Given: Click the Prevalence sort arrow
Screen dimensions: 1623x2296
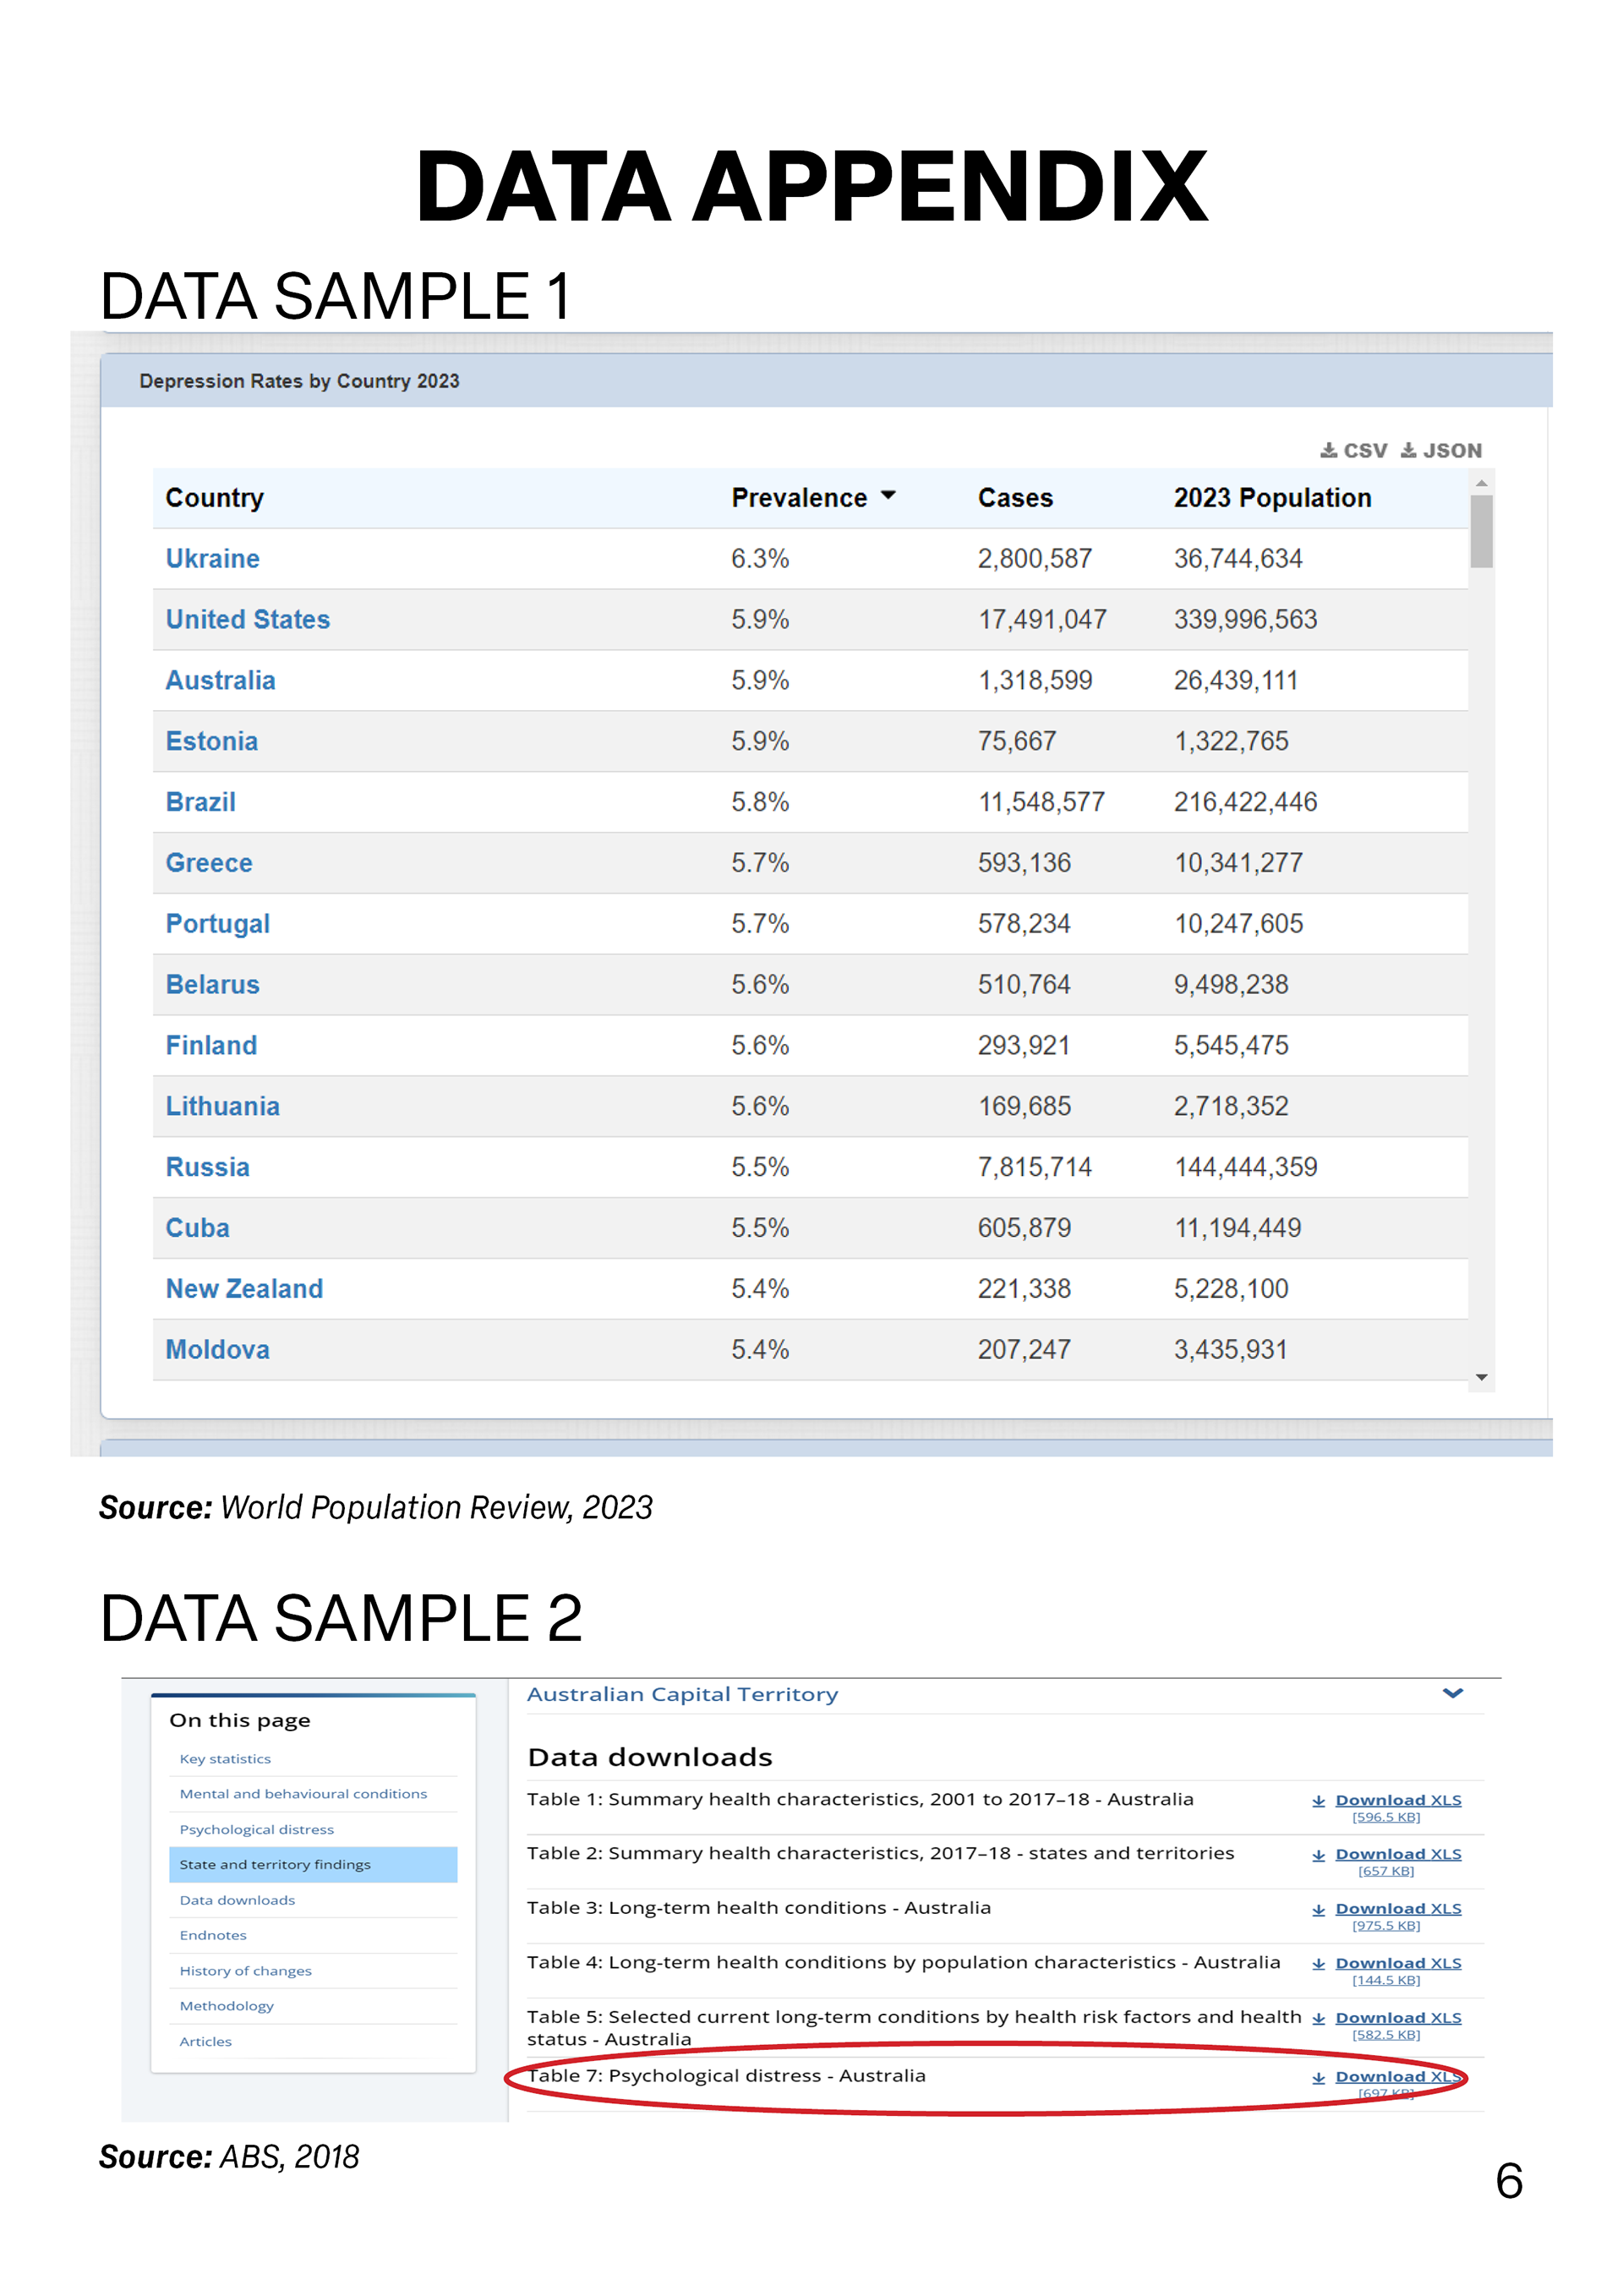Looking at the screenshot, I should click(887, 496).
